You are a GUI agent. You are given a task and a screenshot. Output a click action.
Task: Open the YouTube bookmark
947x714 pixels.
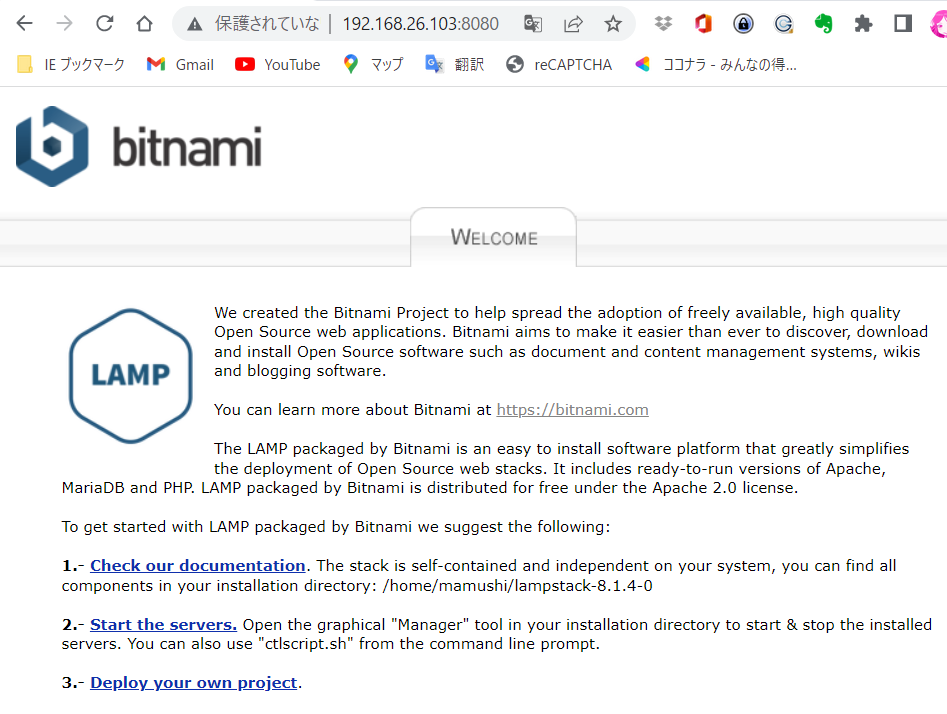tap(277, 64)
